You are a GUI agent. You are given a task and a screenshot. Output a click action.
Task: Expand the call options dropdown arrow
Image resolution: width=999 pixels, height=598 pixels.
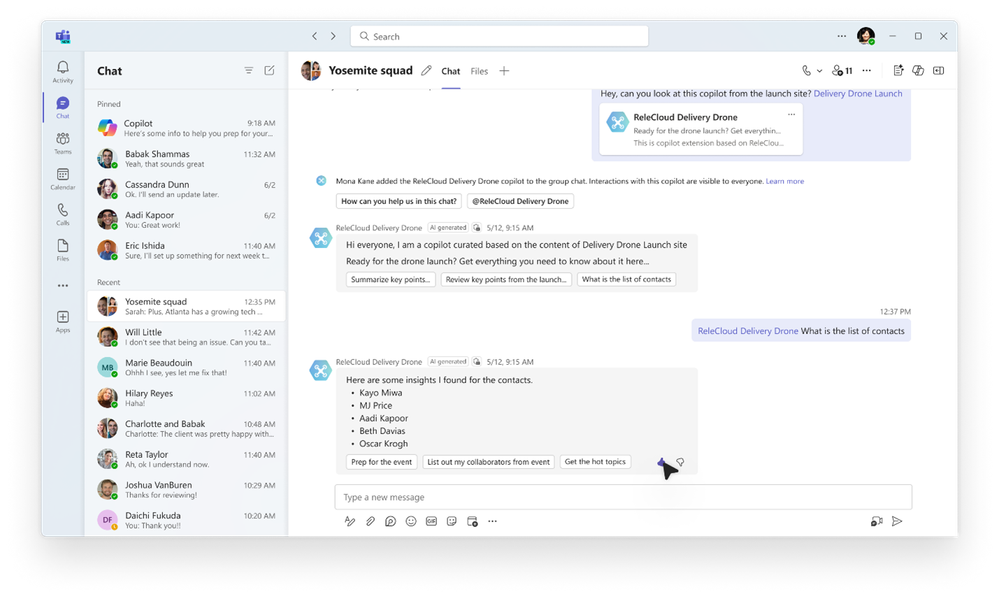[x=819, y=71]
